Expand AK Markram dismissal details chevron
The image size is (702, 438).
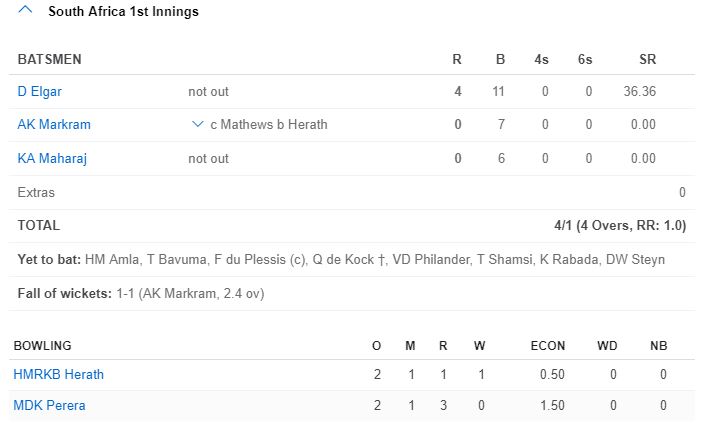click(x=197, y=125)
